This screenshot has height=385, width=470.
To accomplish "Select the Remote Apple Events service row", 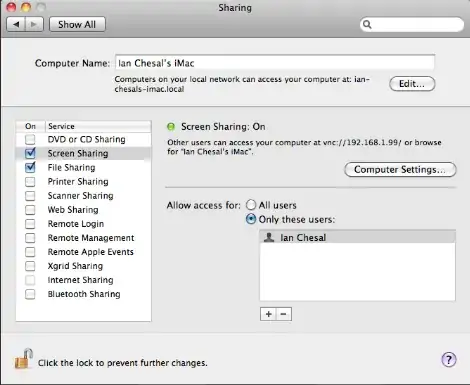I will point(83,252).
